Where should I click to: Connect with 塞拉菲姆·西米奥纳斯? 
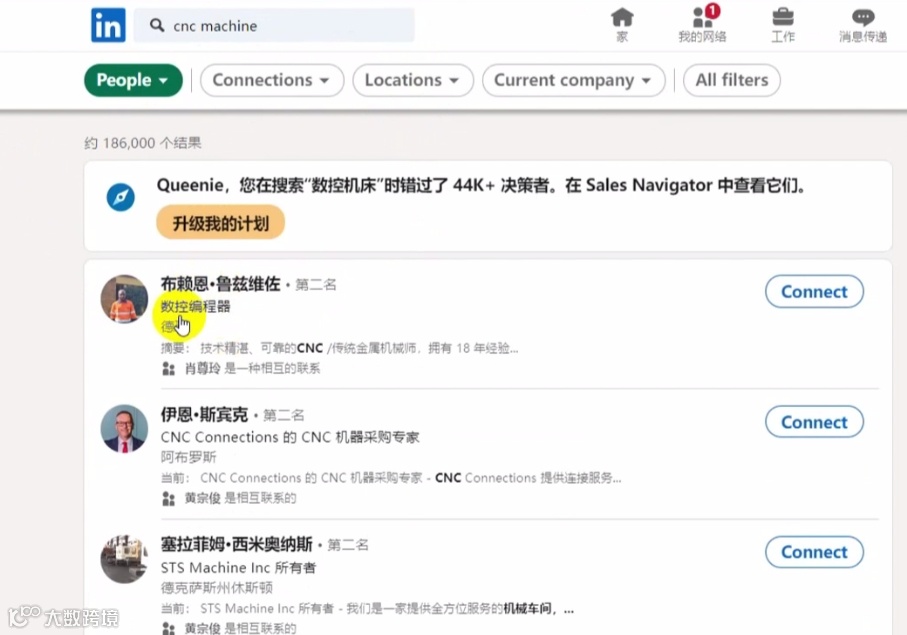(814, 552)
